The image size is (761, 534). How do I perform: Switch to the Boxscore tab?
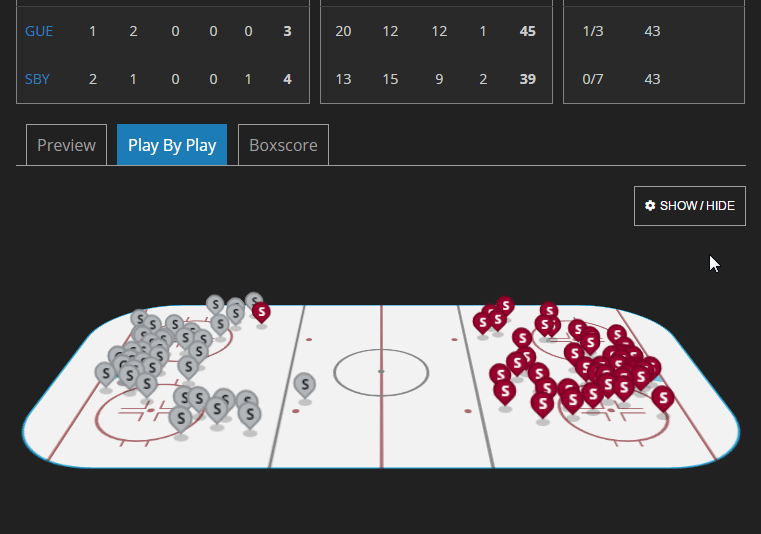[283, 145]
